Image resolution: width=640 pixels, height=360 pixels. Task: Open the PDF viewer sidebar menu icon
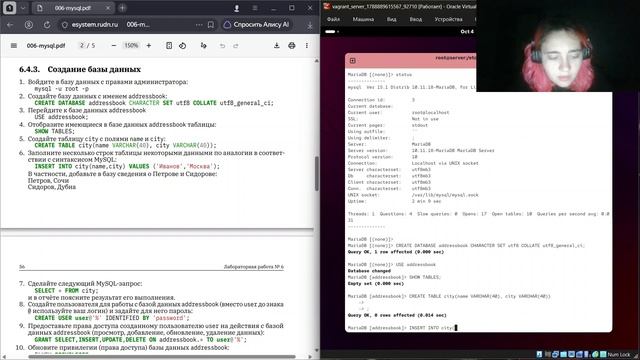point(14,45)
